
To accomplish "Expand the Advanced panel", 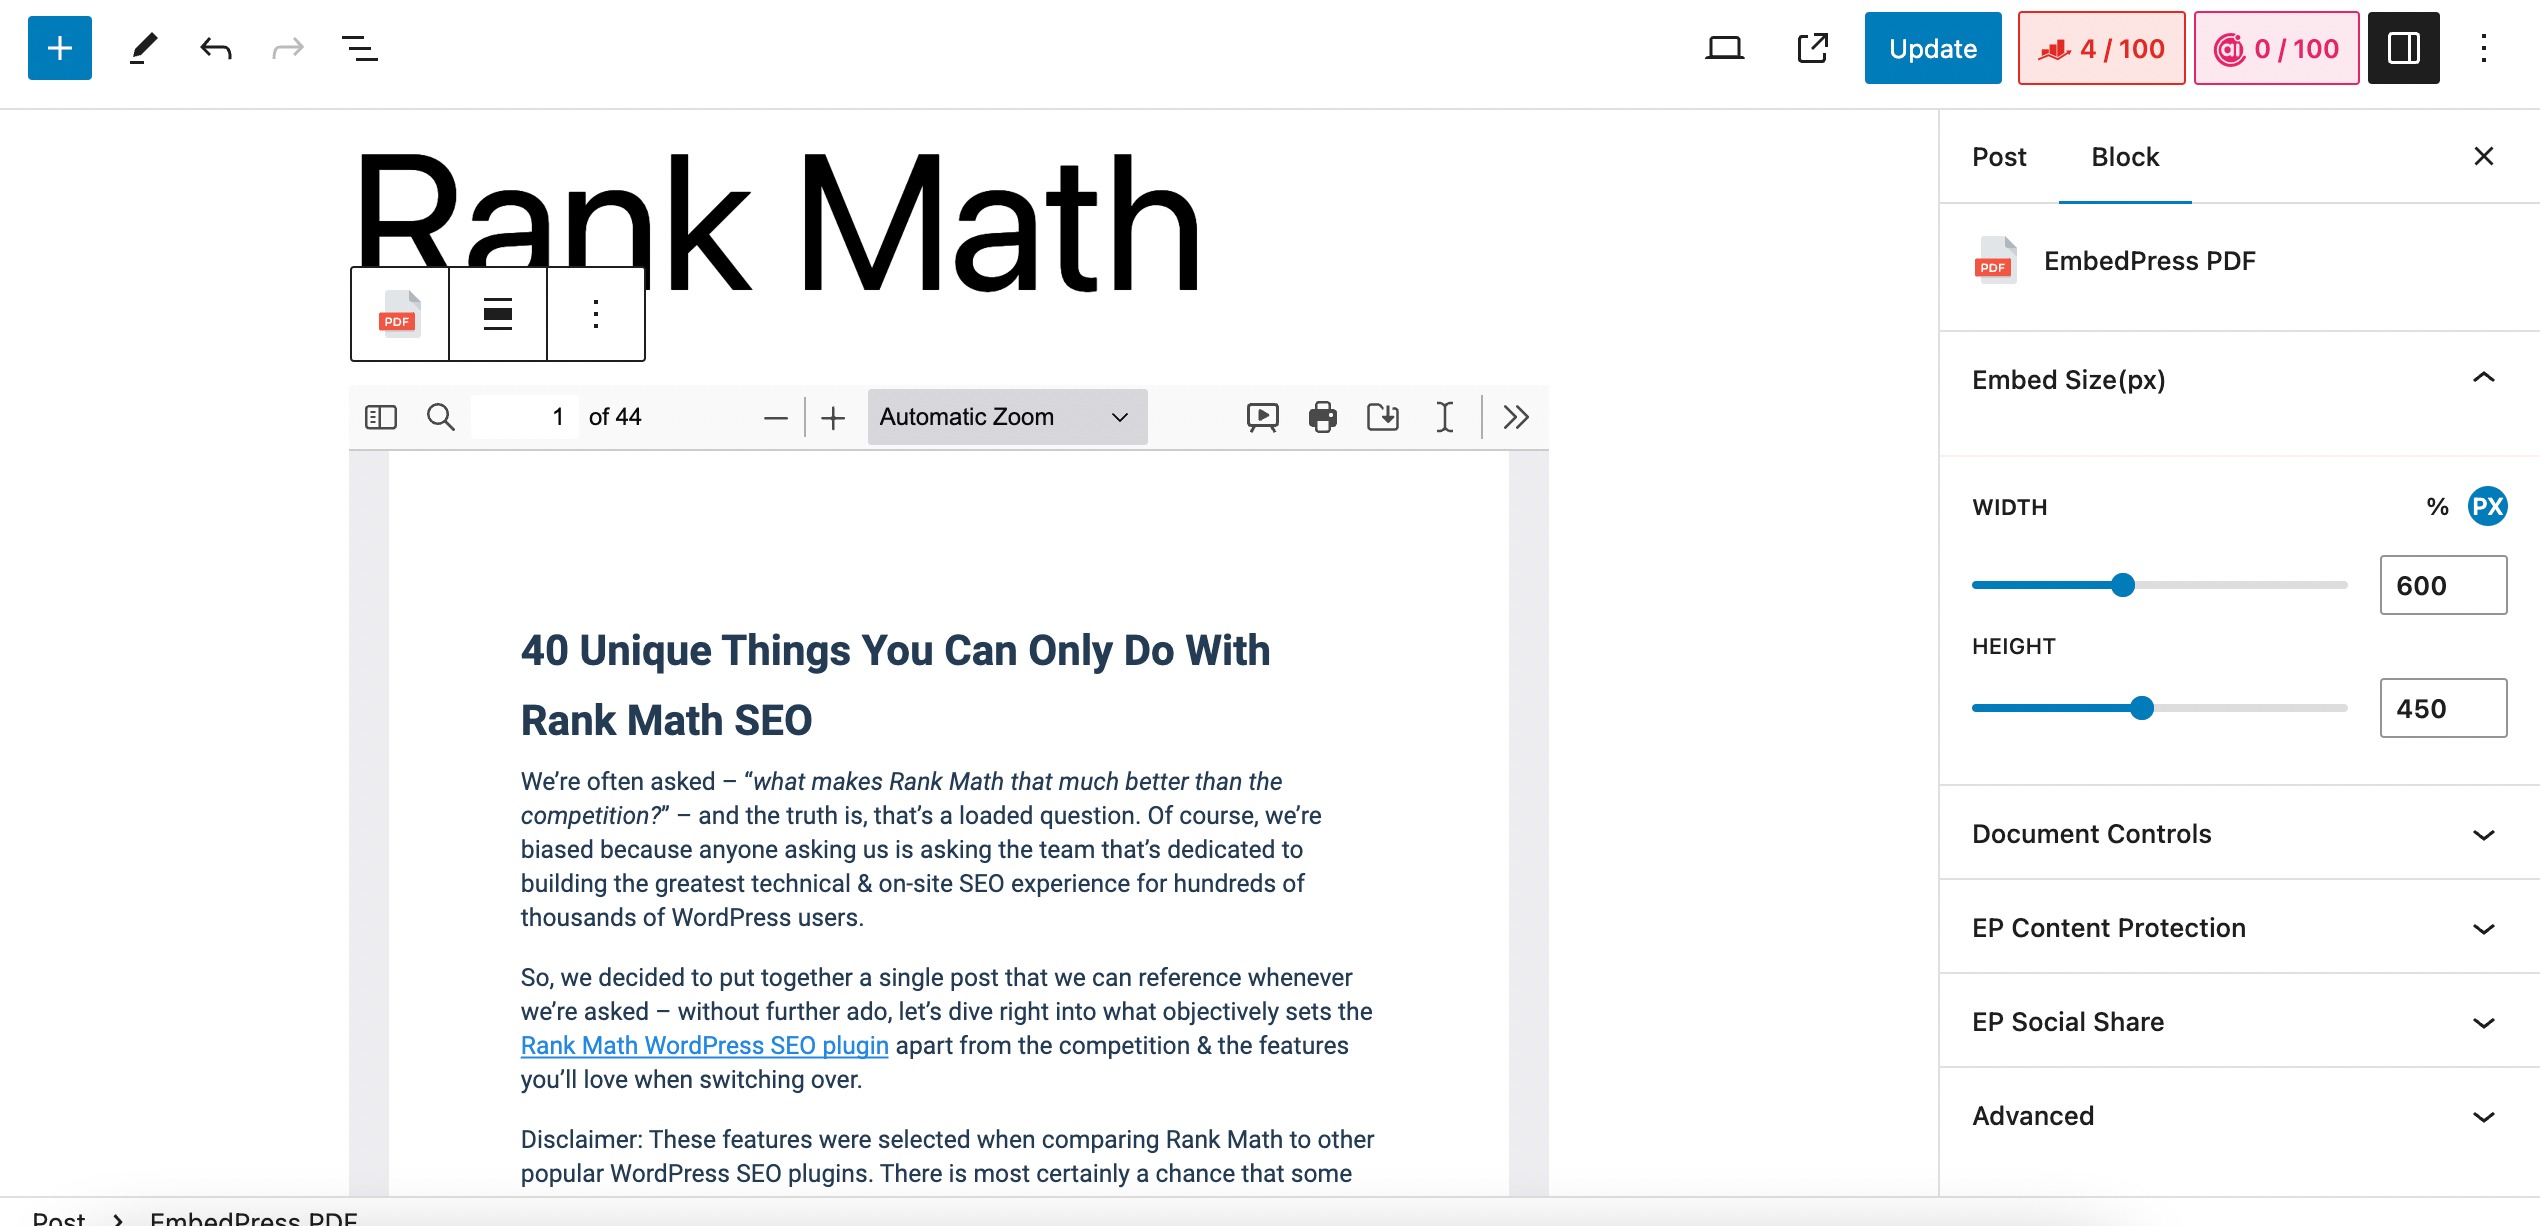I will click(2239, 1116).
